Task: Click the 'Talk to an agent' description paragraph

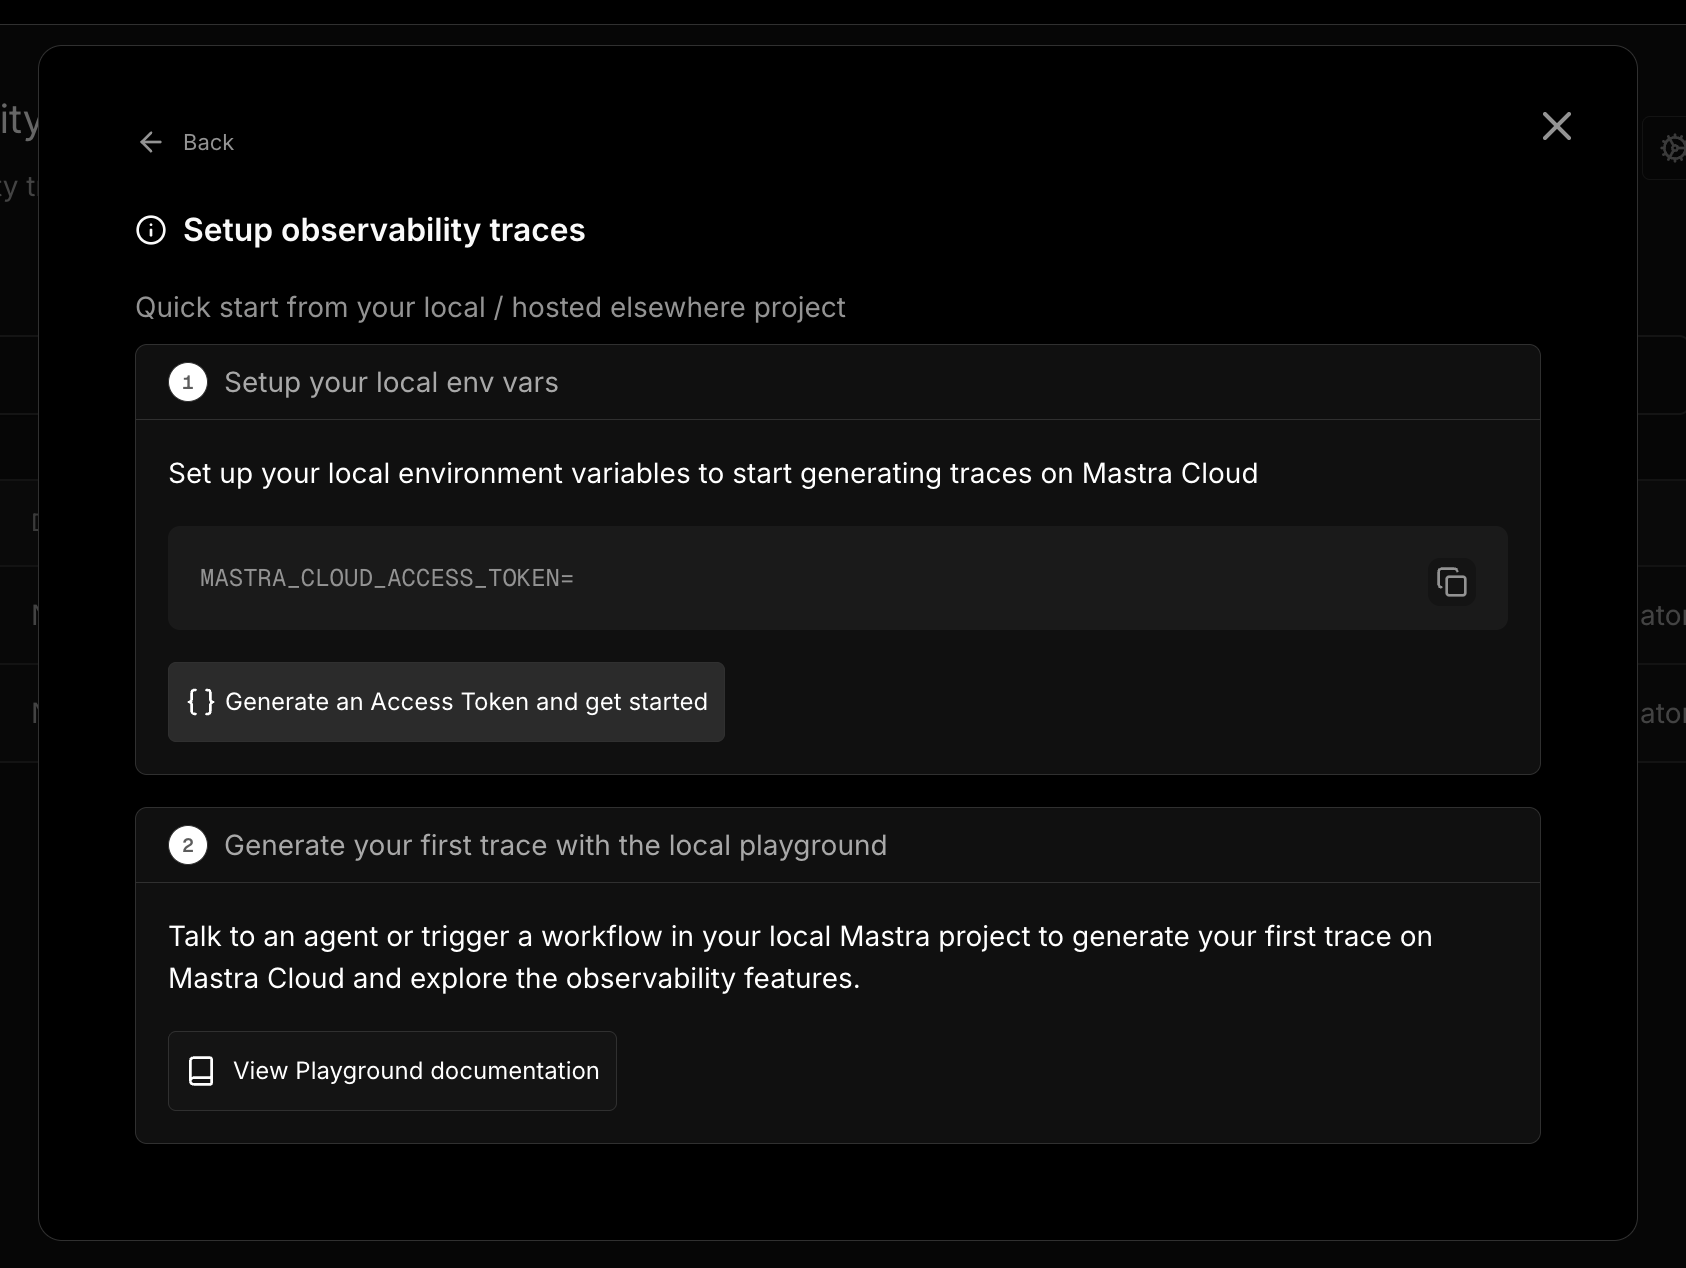Action: (800, 957)
